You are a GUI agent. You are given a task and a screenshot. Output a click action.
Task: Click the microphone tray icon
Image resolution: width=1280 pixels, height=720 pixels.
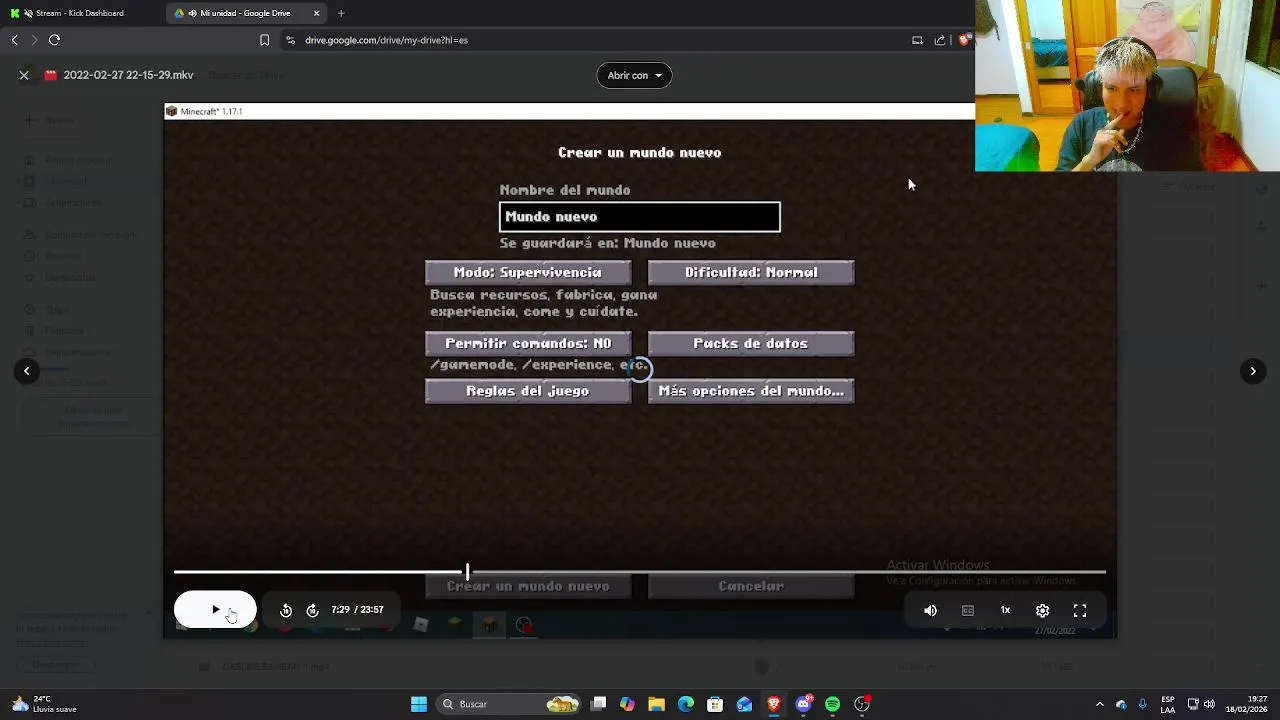(1142, 704)
